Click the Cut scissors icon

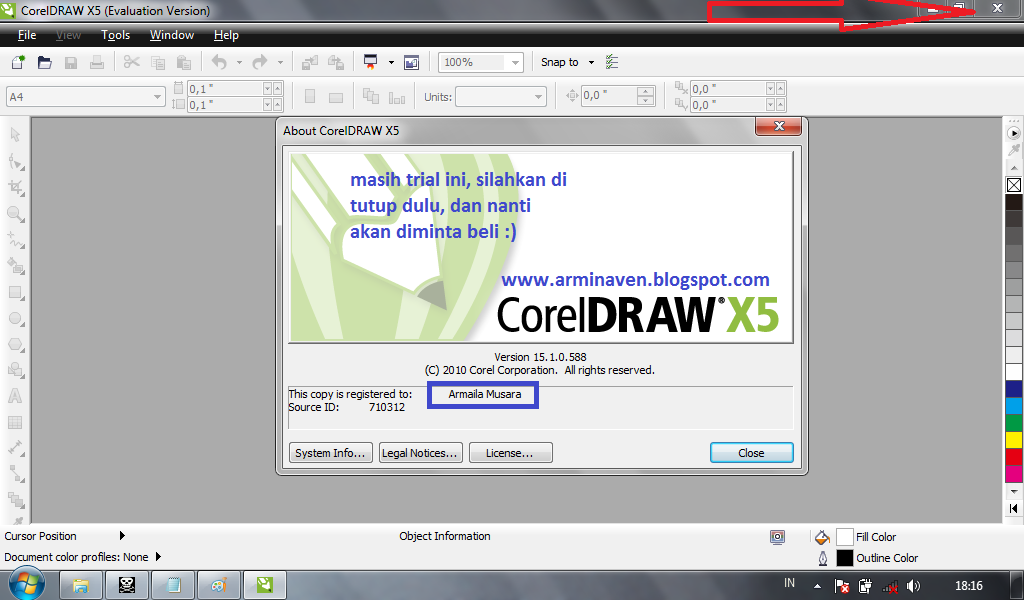pyautogui.click(x=131, y=62)
